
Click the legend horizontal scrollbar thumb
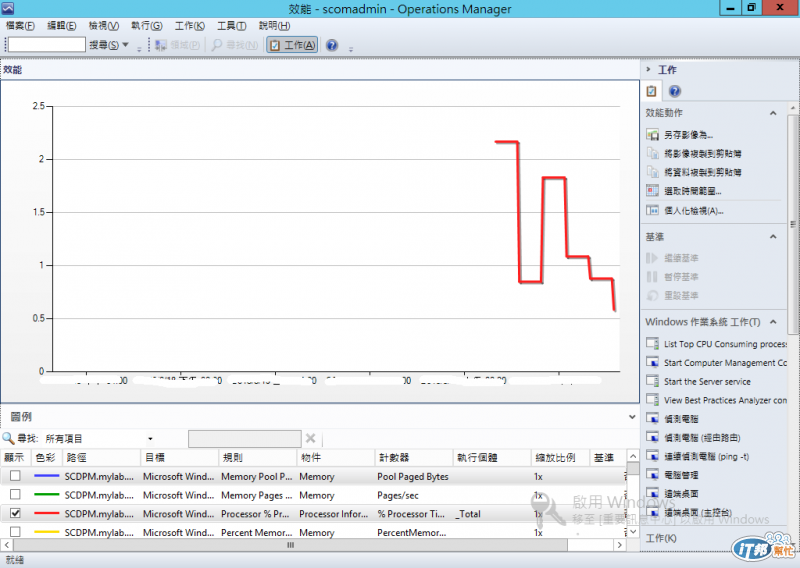(x=290, y=545)
